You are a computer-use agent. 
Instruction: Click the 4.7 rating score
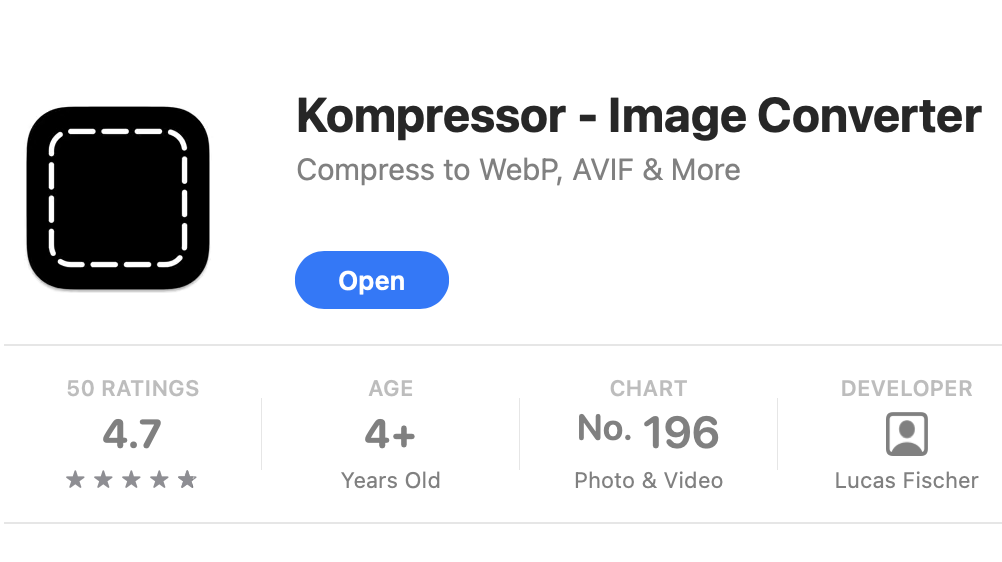[x=132, y=435]
